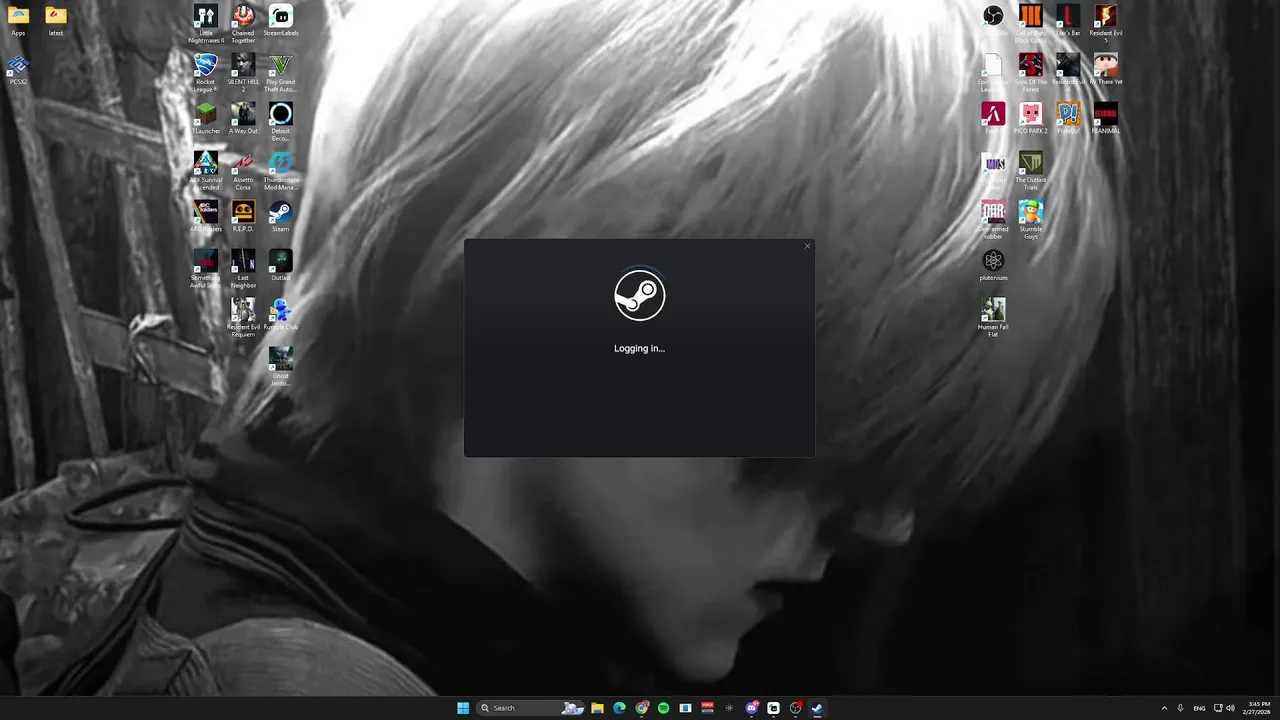Select the Last Neighbor desktop icon
Image resolution: width=1280 pixels, height=720 pixels.
tap(243, 269)
